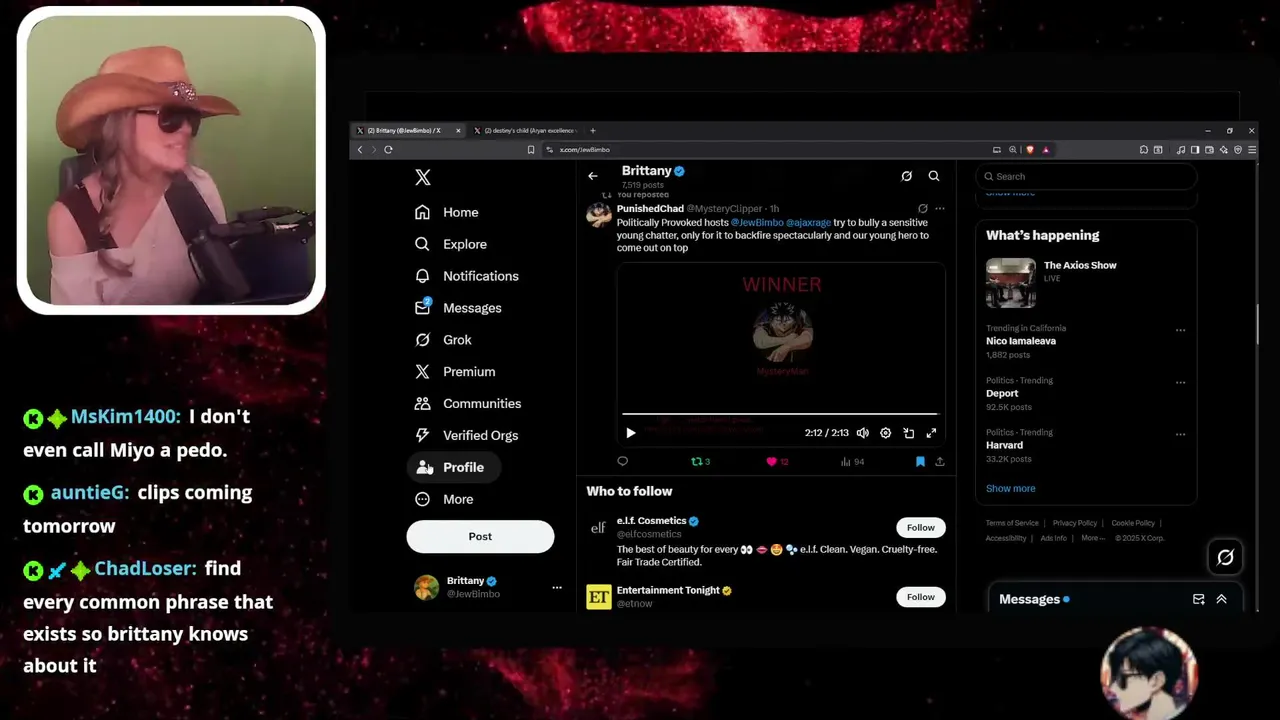This screenshot has width=1280, height=720.
Task: Open PunishedChad's avatar
Action: pyautogui.click(x=599, y=214)
